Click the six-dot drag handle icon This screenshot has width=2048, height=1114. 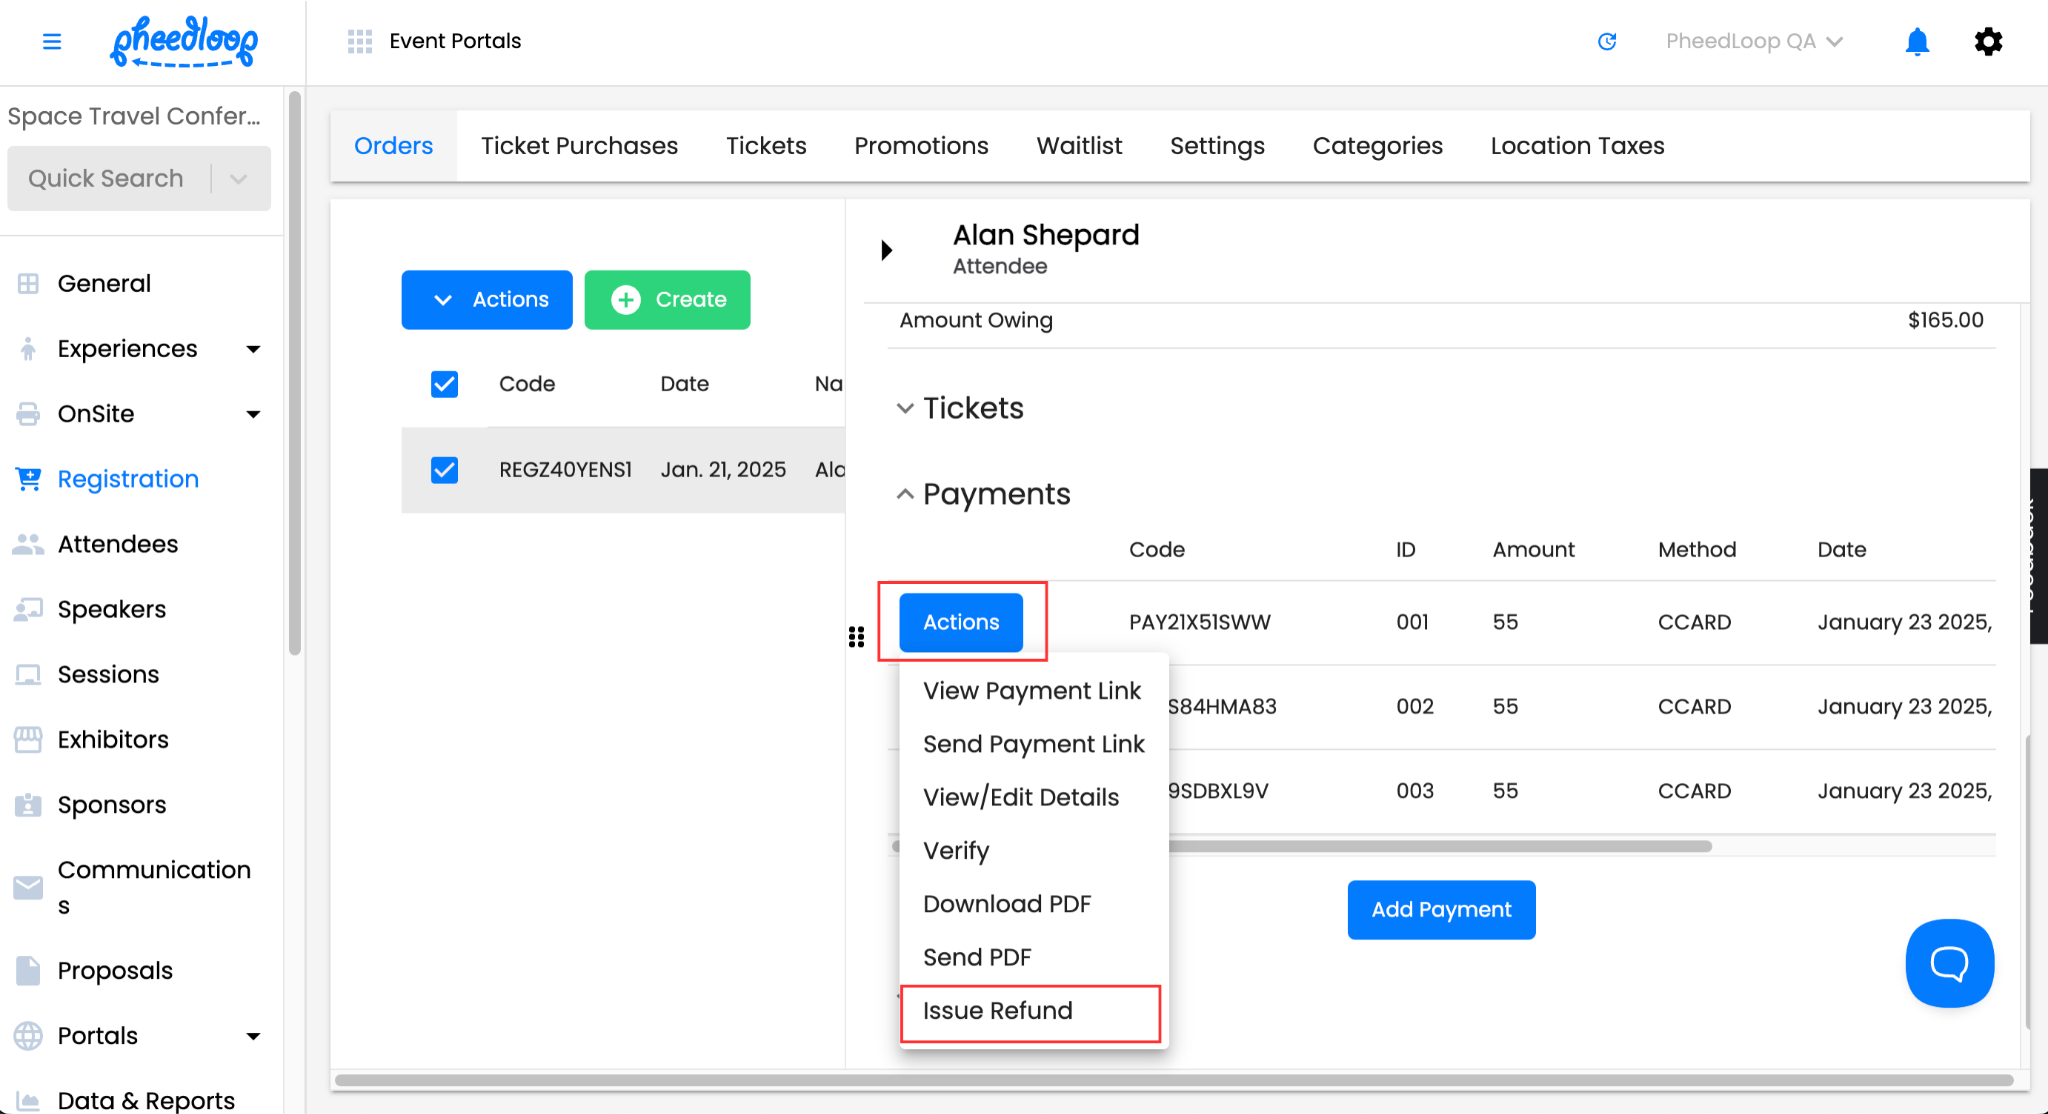point(856,637)
